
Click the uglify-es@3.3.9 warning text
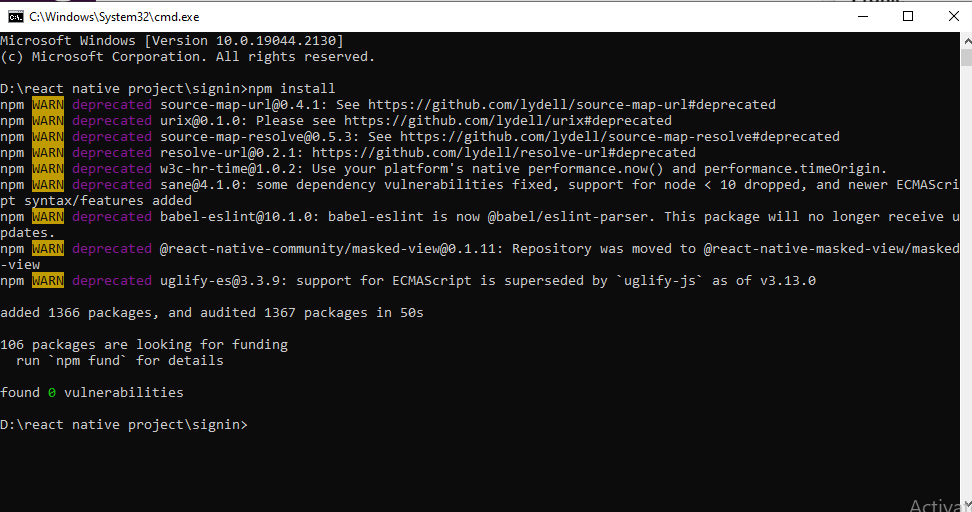[x=488, y=280]
